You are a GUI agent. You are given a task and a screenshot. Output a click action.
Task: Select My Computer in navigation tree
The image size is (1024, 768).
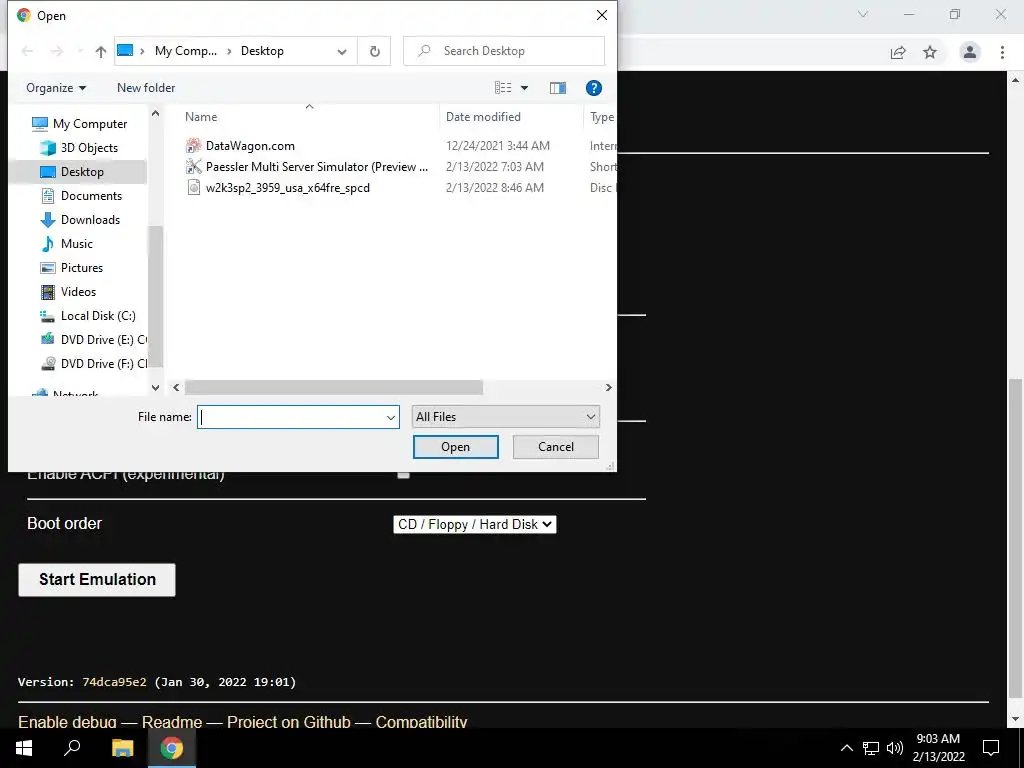[89, 123]
